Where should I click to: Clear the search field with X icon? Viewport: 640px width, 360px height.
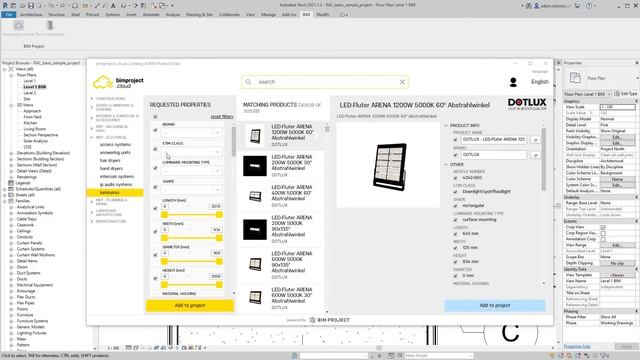point(402,82)
